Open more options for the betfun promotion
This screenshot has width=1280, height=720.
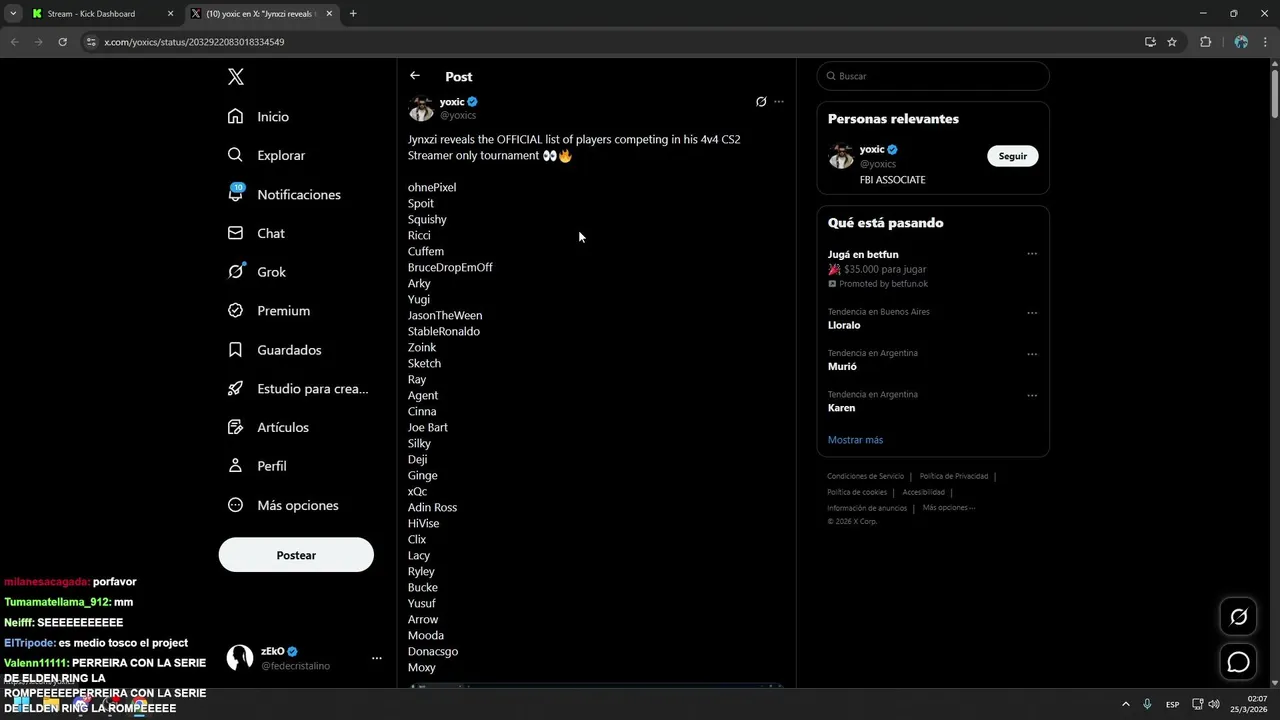pos(1032,254)
